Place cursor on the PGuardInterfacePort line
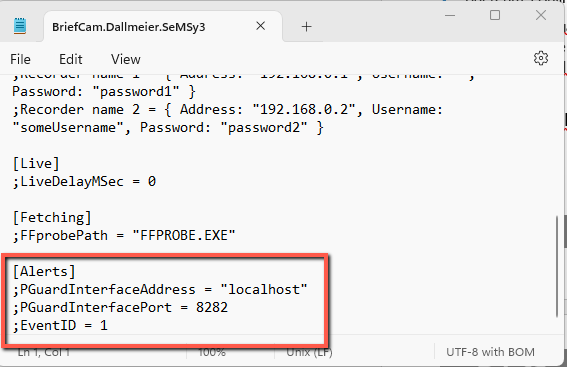 pyautogui.click(x=120, y=308)
